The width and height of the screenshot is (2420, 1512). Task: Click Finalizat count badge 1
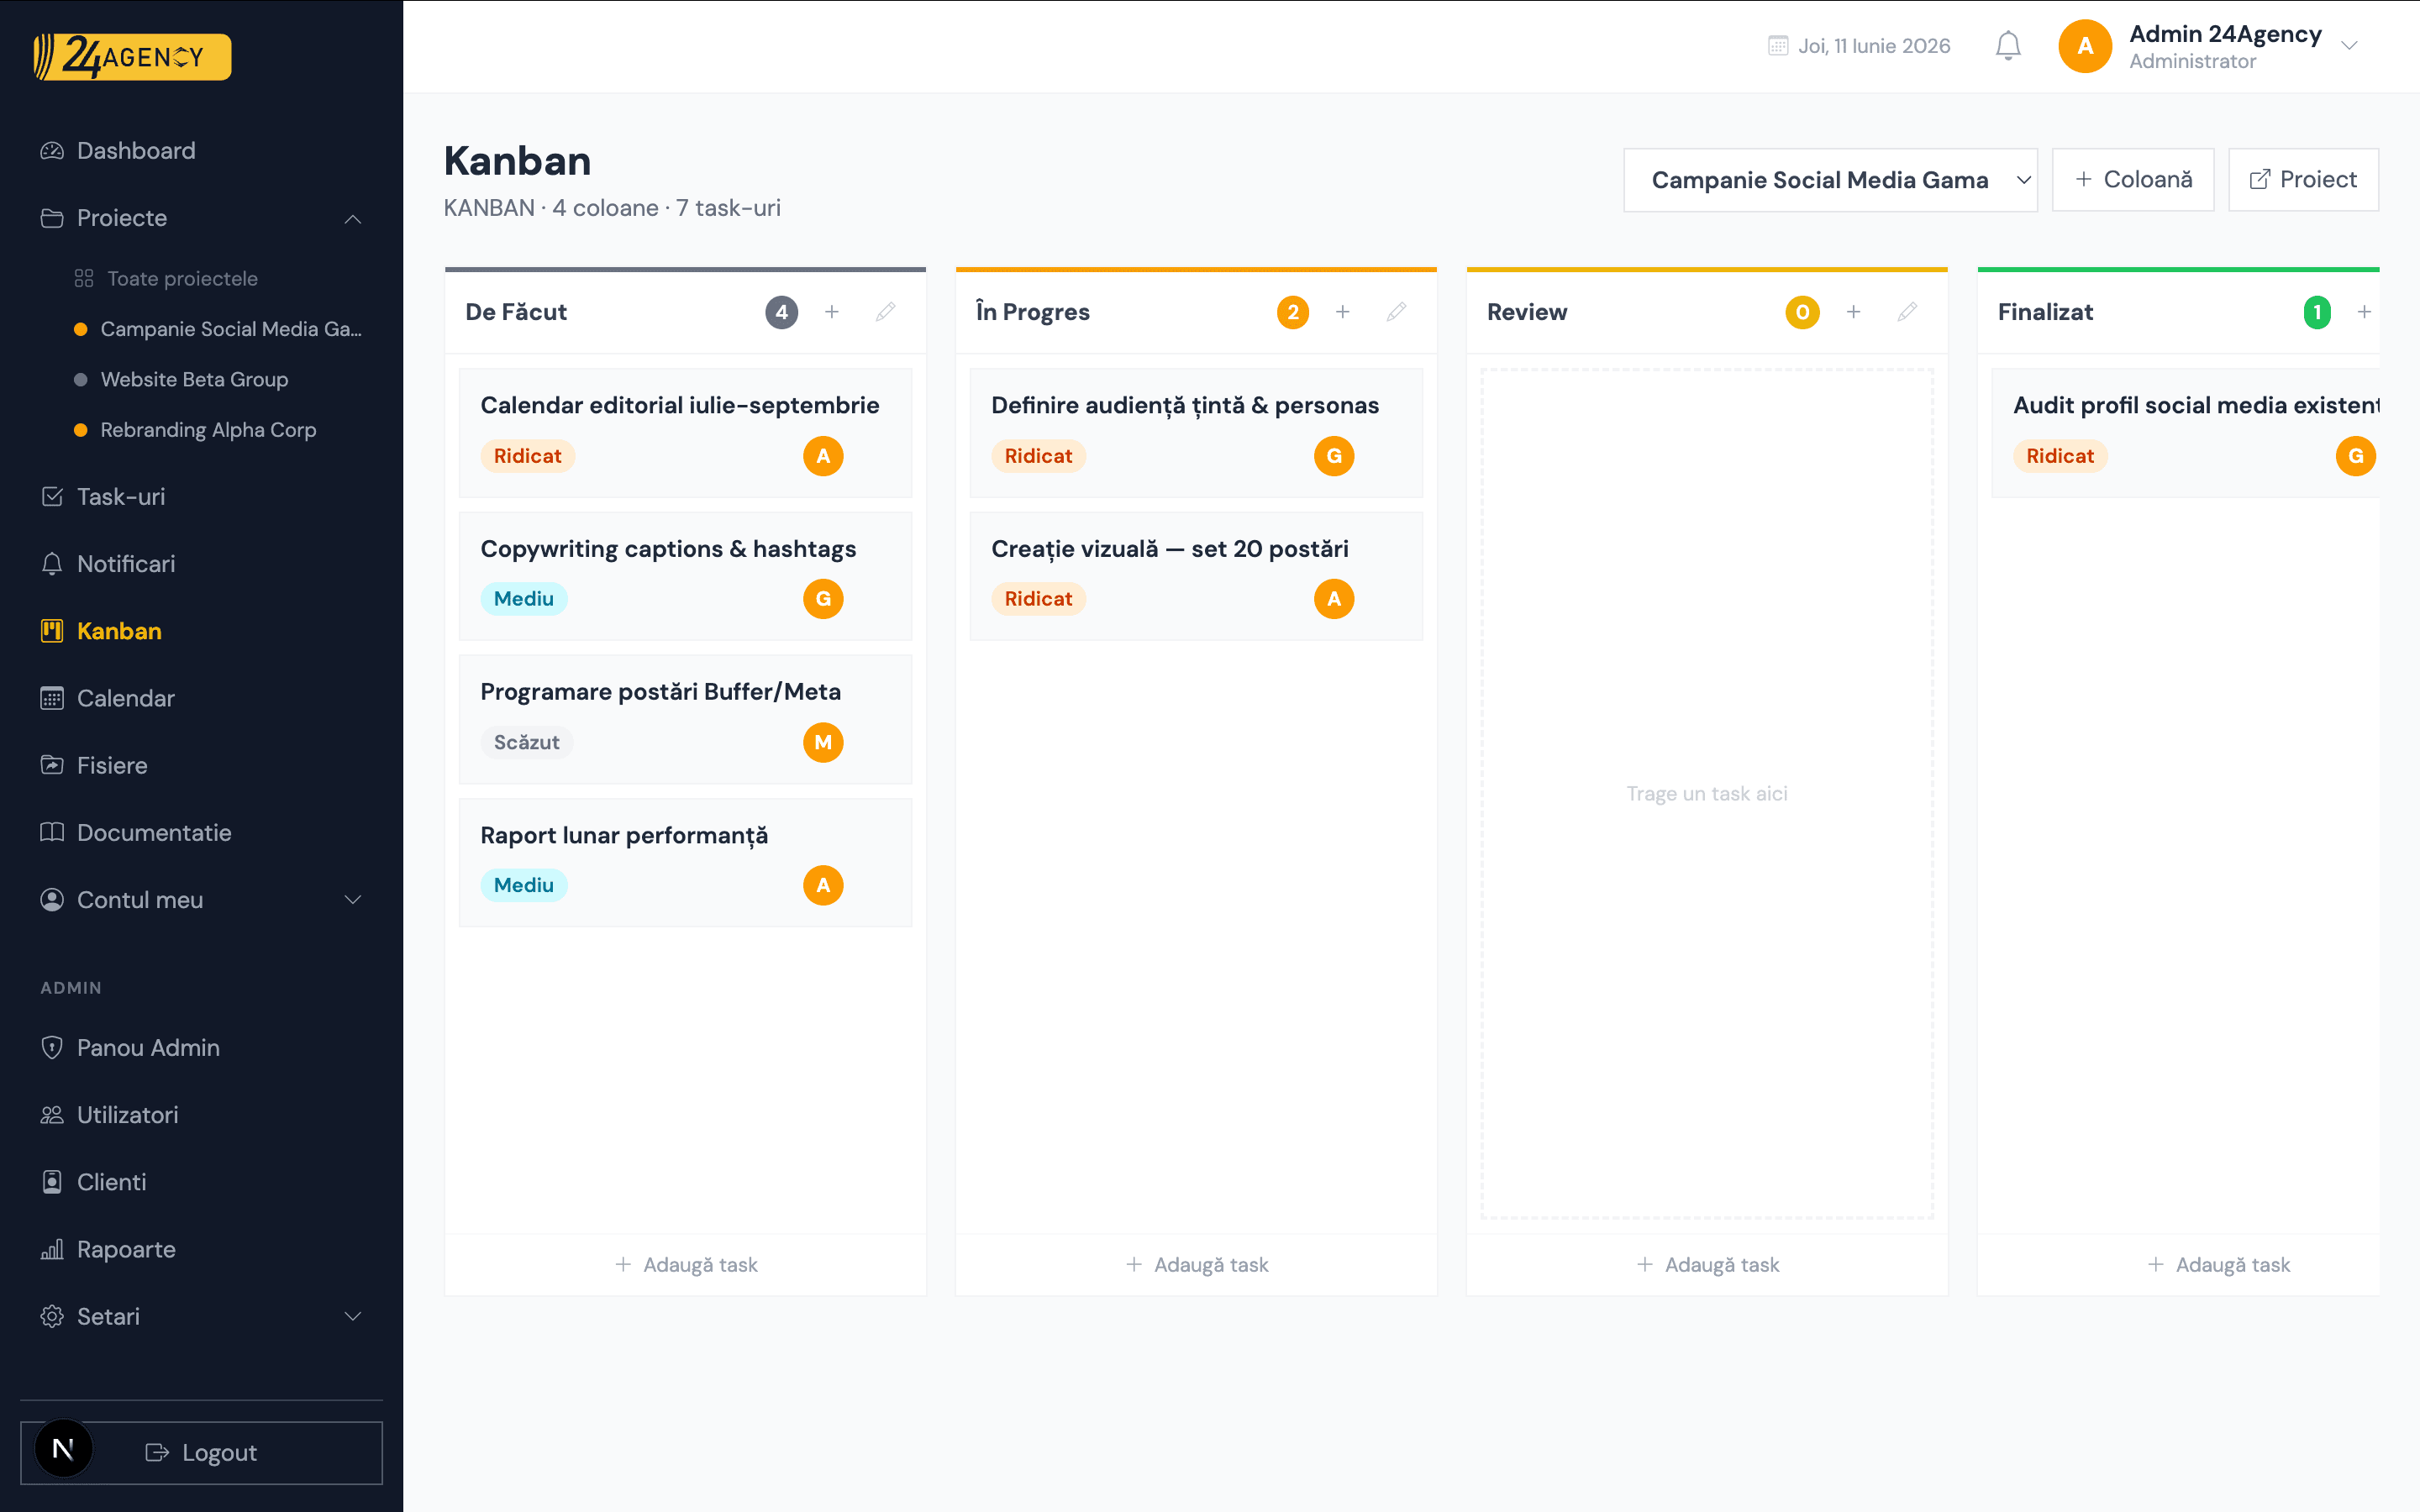(2317, 312)
